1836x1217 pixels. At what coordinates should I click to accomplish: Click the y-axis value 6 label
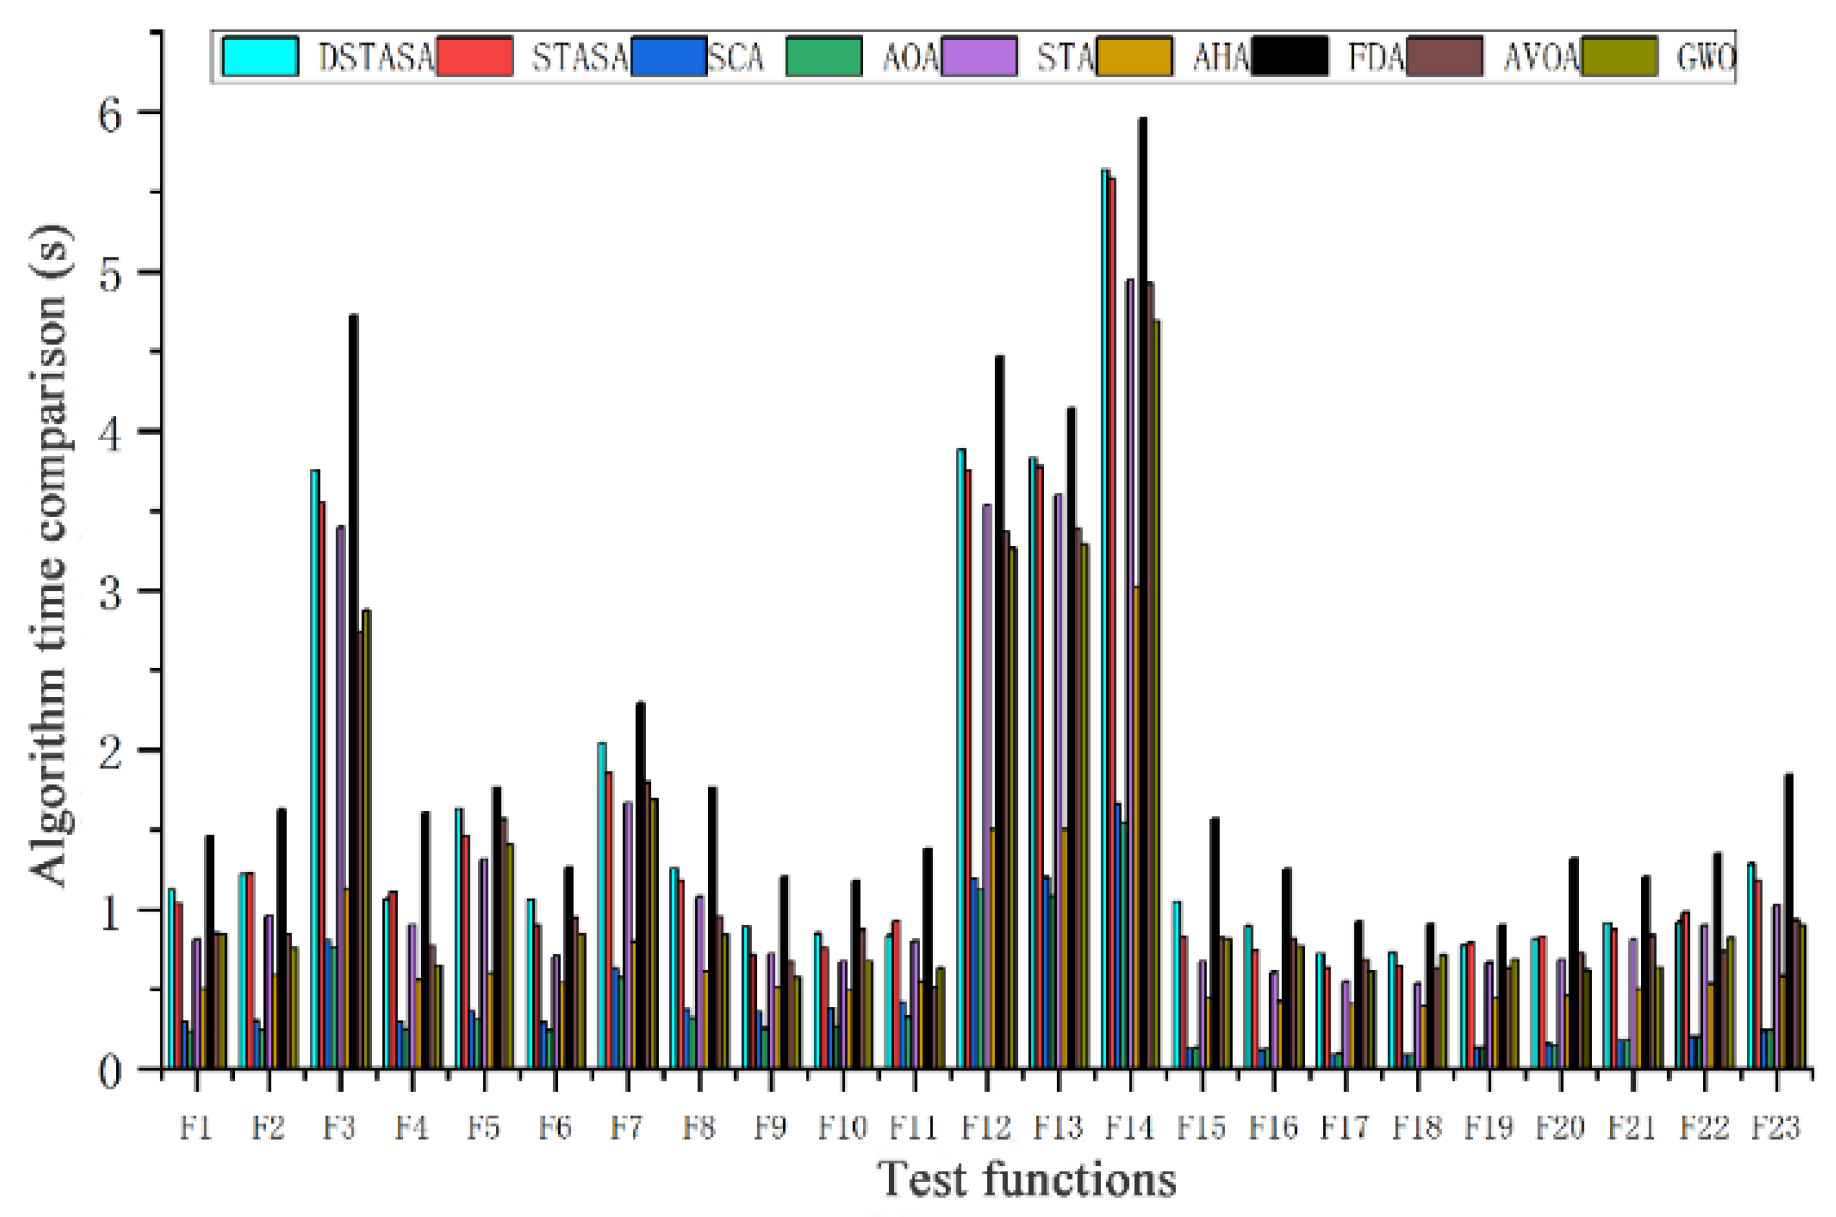click(109, 114)
